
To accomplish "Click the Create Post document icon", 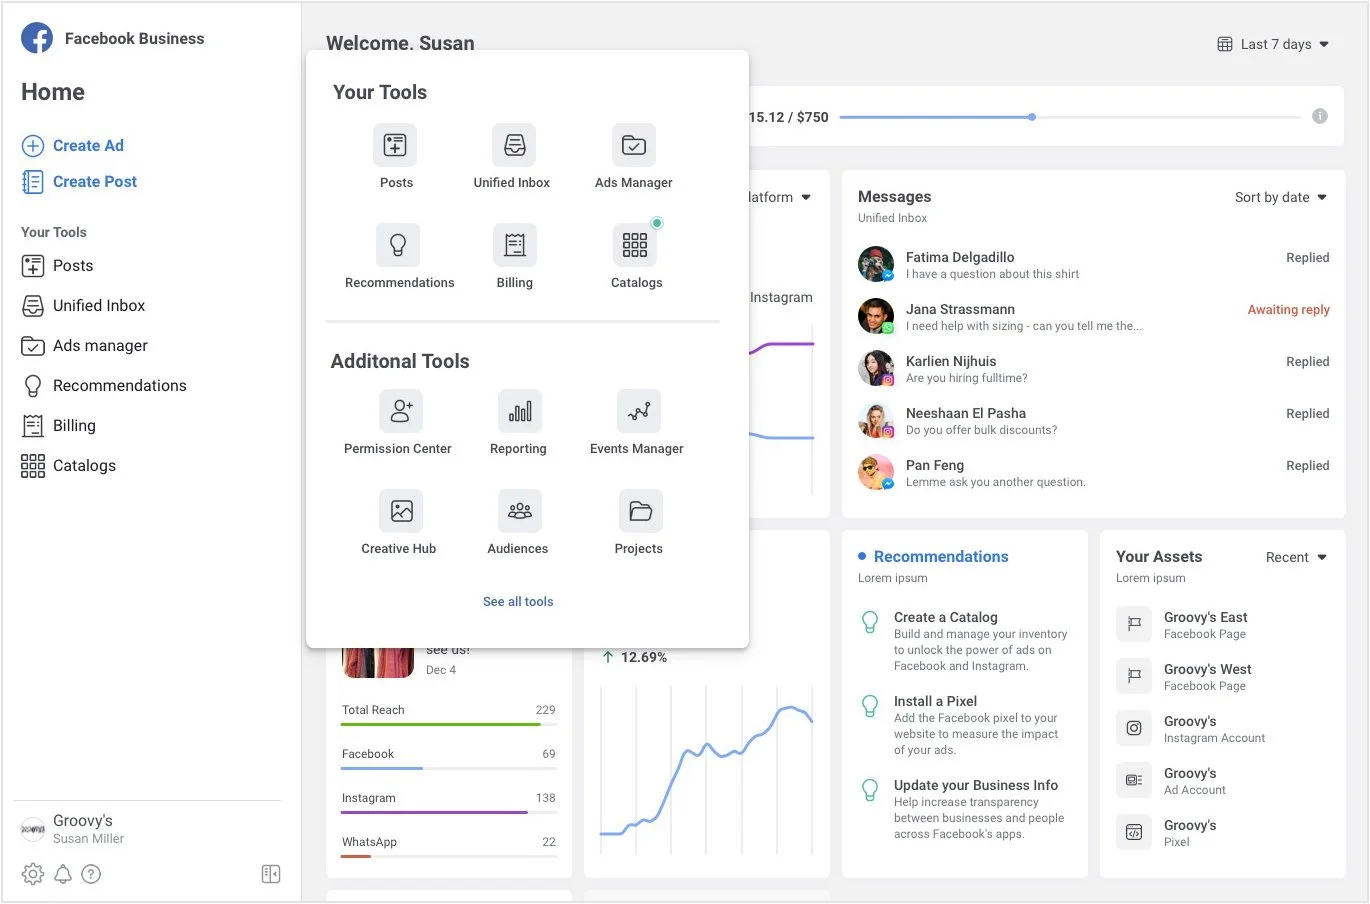I will click(x=33, y=182).
